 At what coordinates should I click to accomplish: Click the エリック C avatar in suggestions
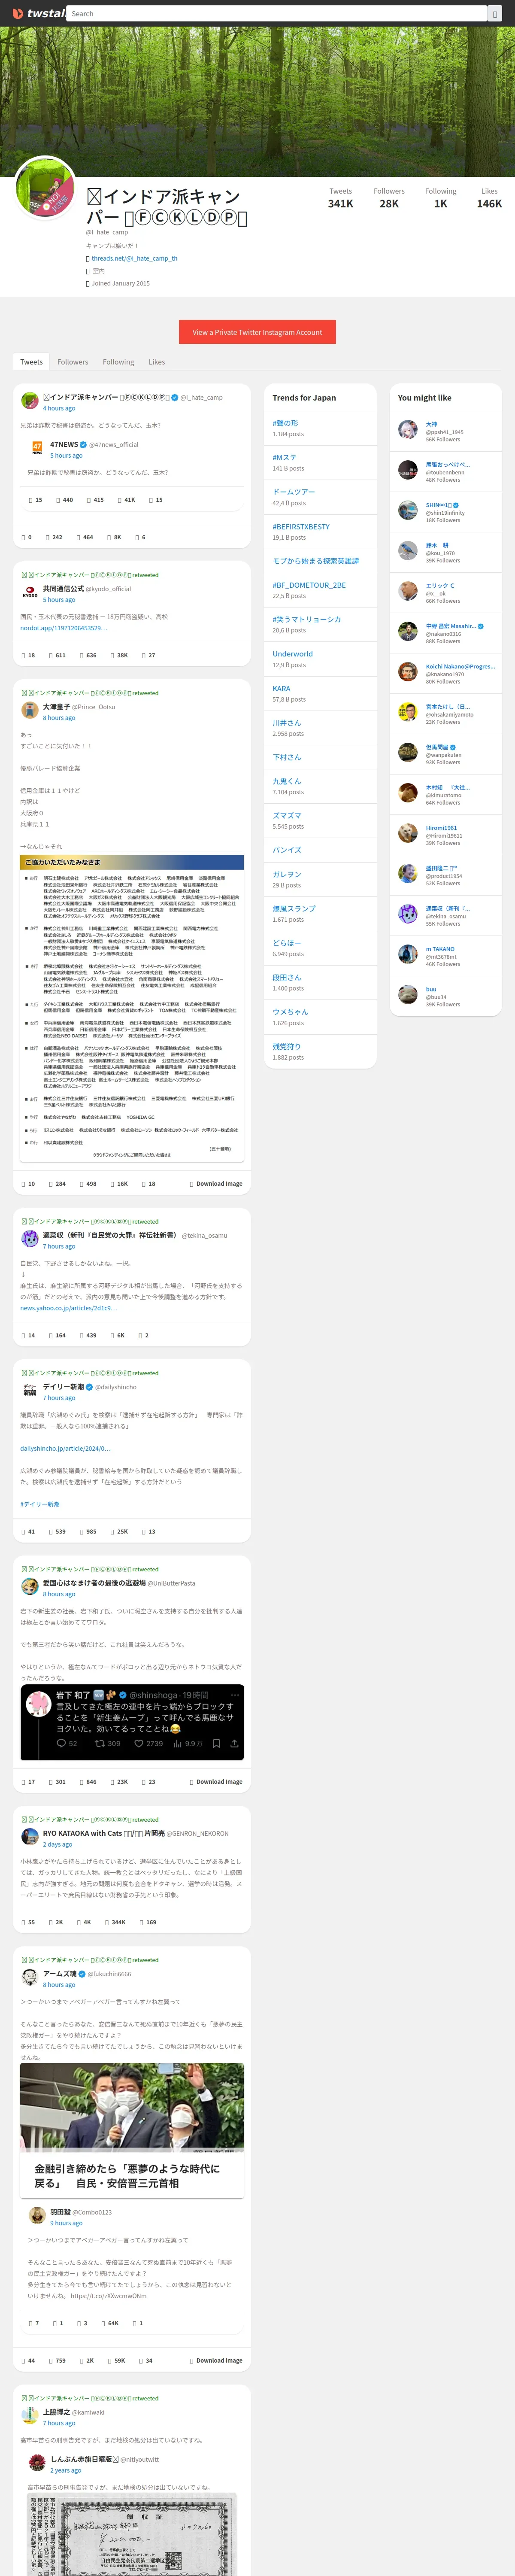[x=408, y=591]
